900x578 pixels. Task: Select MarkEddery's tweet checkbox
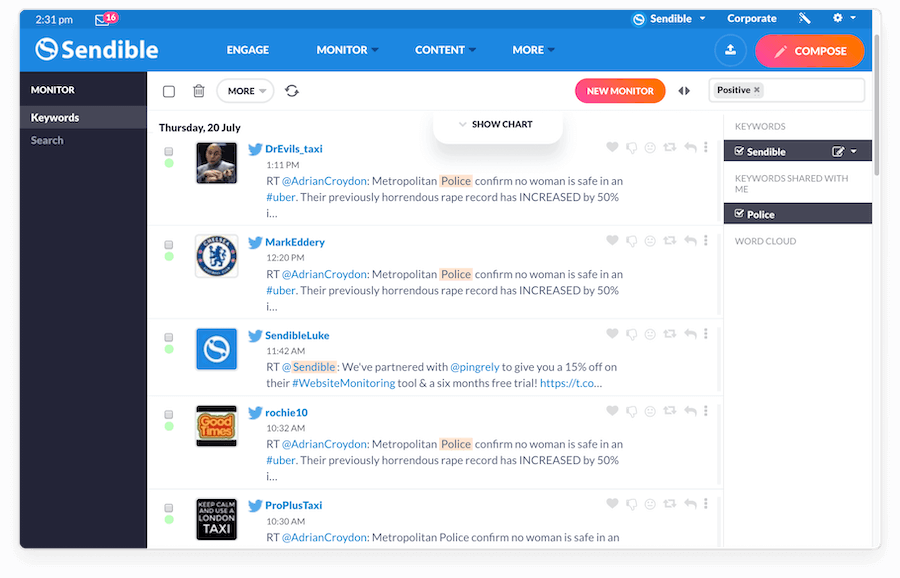point(169,245)
